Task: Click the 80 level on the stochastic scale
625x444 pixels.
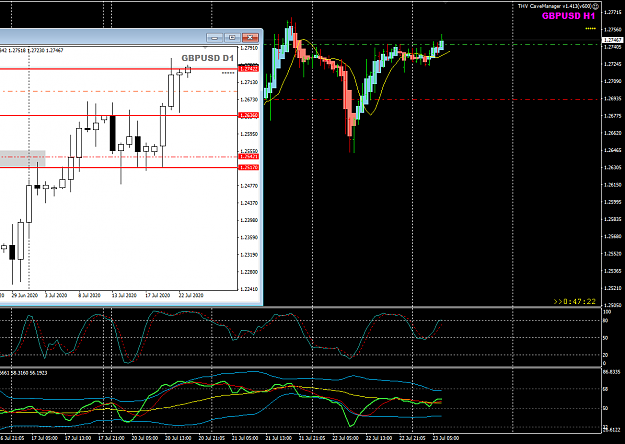Action: tap(605, 320)
